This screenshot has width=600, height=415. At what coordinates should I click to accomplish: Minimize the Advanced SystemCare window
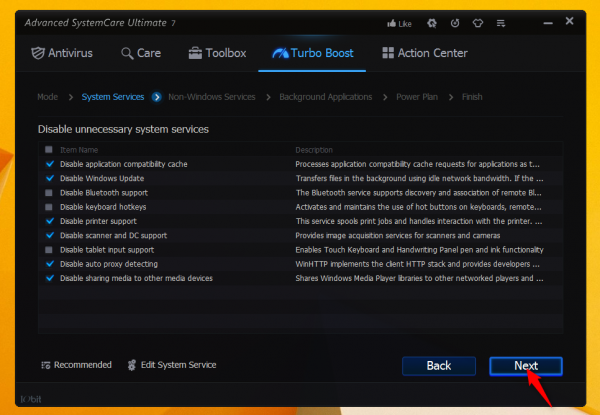pos(548,23)
